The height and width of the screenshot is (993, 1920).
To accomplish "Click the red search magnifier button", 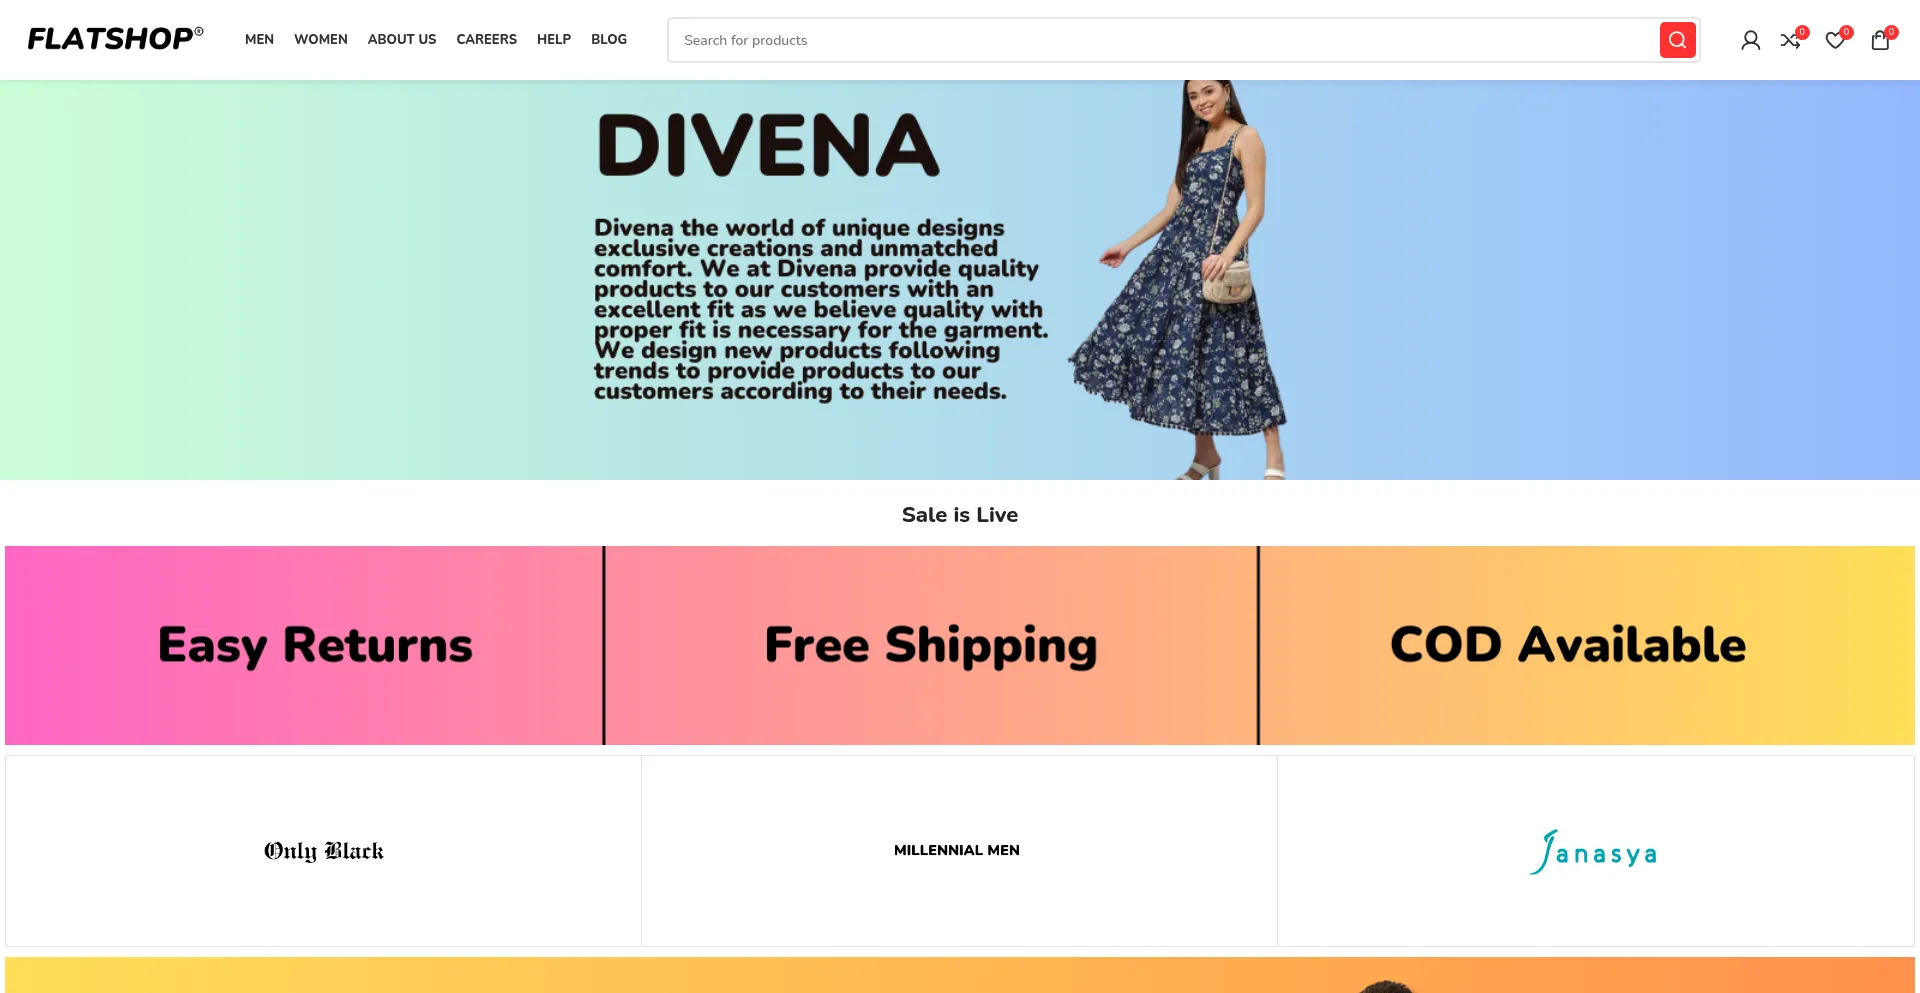I will point(1677,40).
